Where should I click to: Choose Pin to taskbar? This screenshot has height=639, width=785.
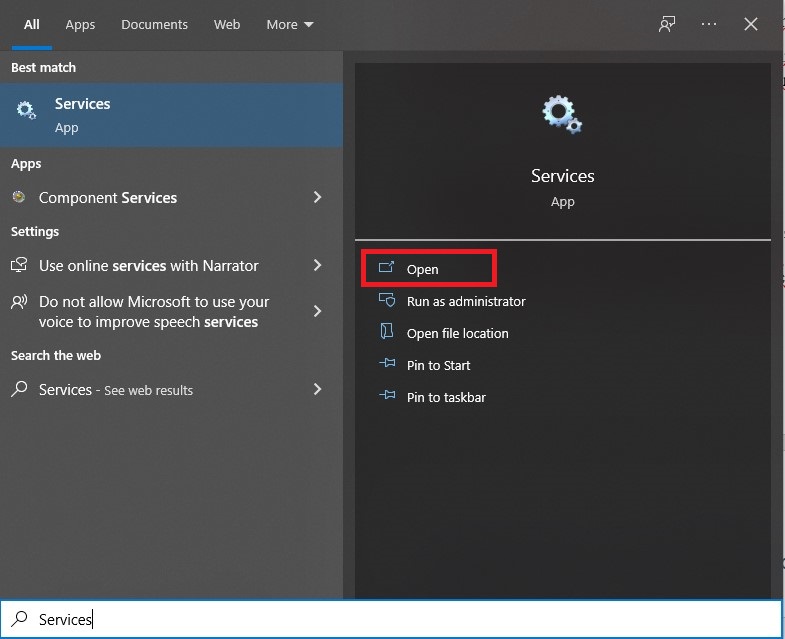pos(446,398)
